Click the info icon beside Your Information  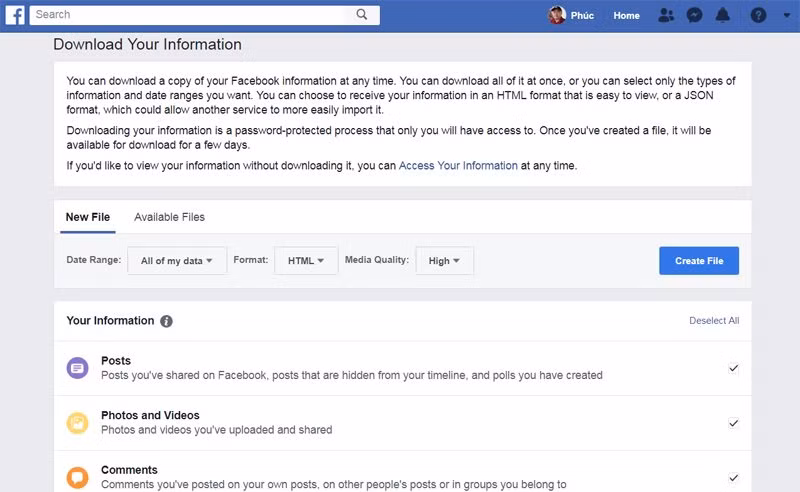(x=166, y=321)
